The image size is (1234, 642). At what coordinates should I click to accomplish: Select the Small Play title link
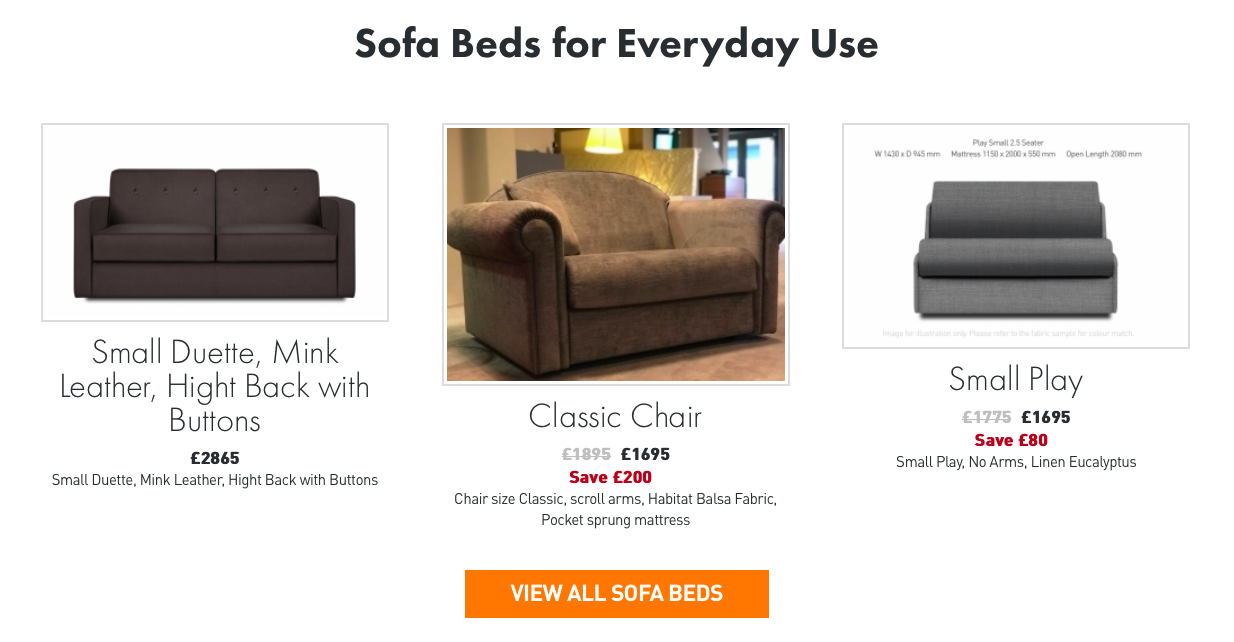1015,380
